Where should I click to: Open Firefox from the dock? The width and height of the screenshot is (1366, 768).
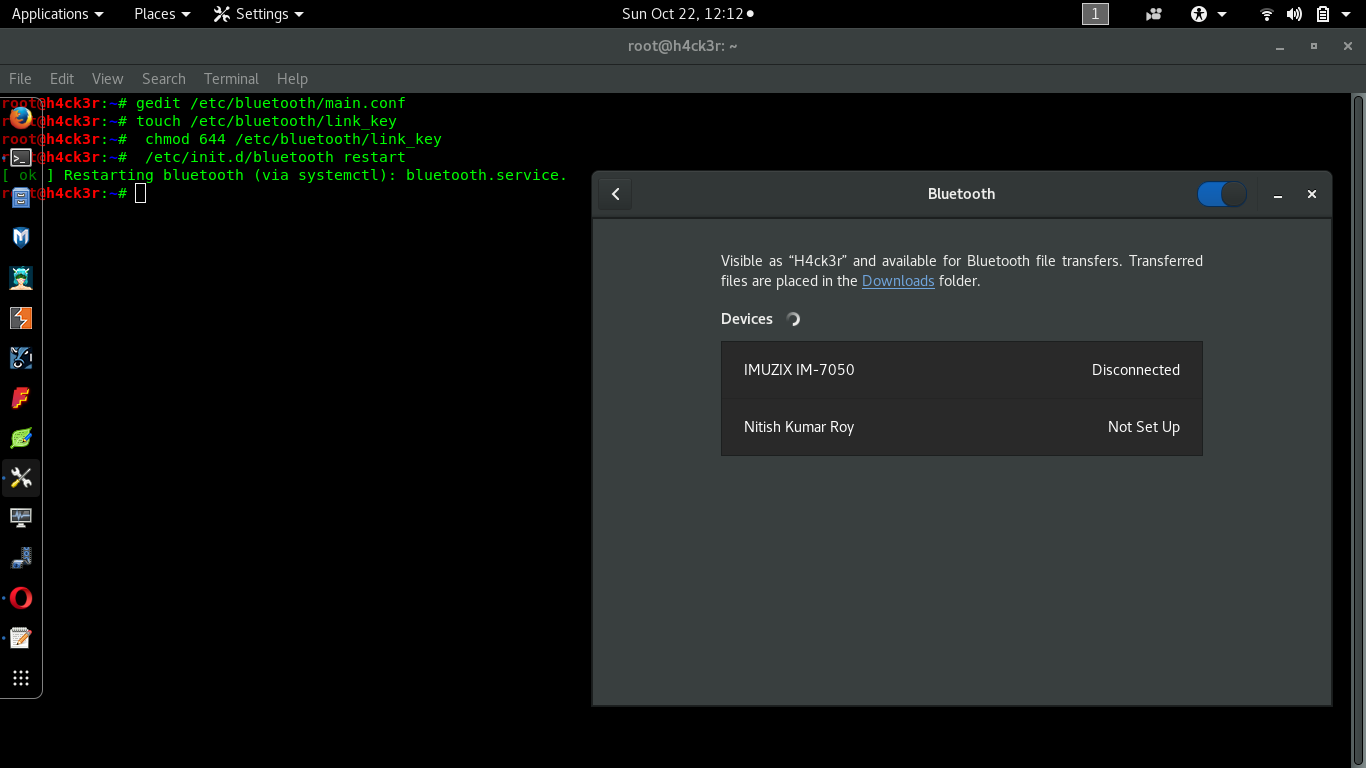point(20,118)
